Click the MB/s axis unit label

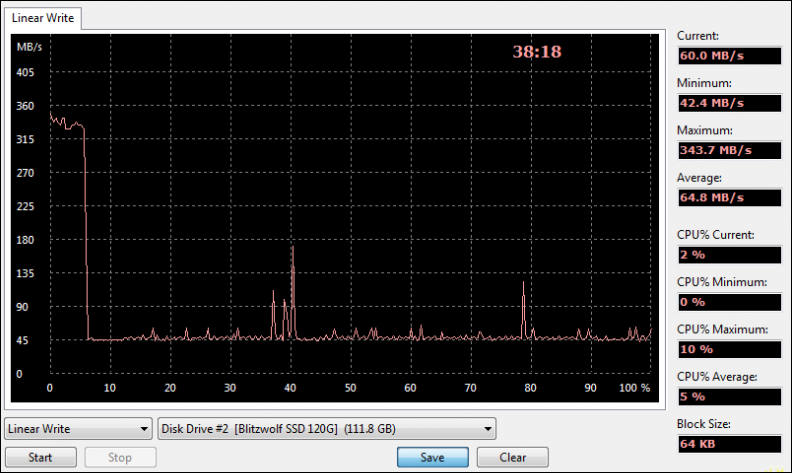29,47
